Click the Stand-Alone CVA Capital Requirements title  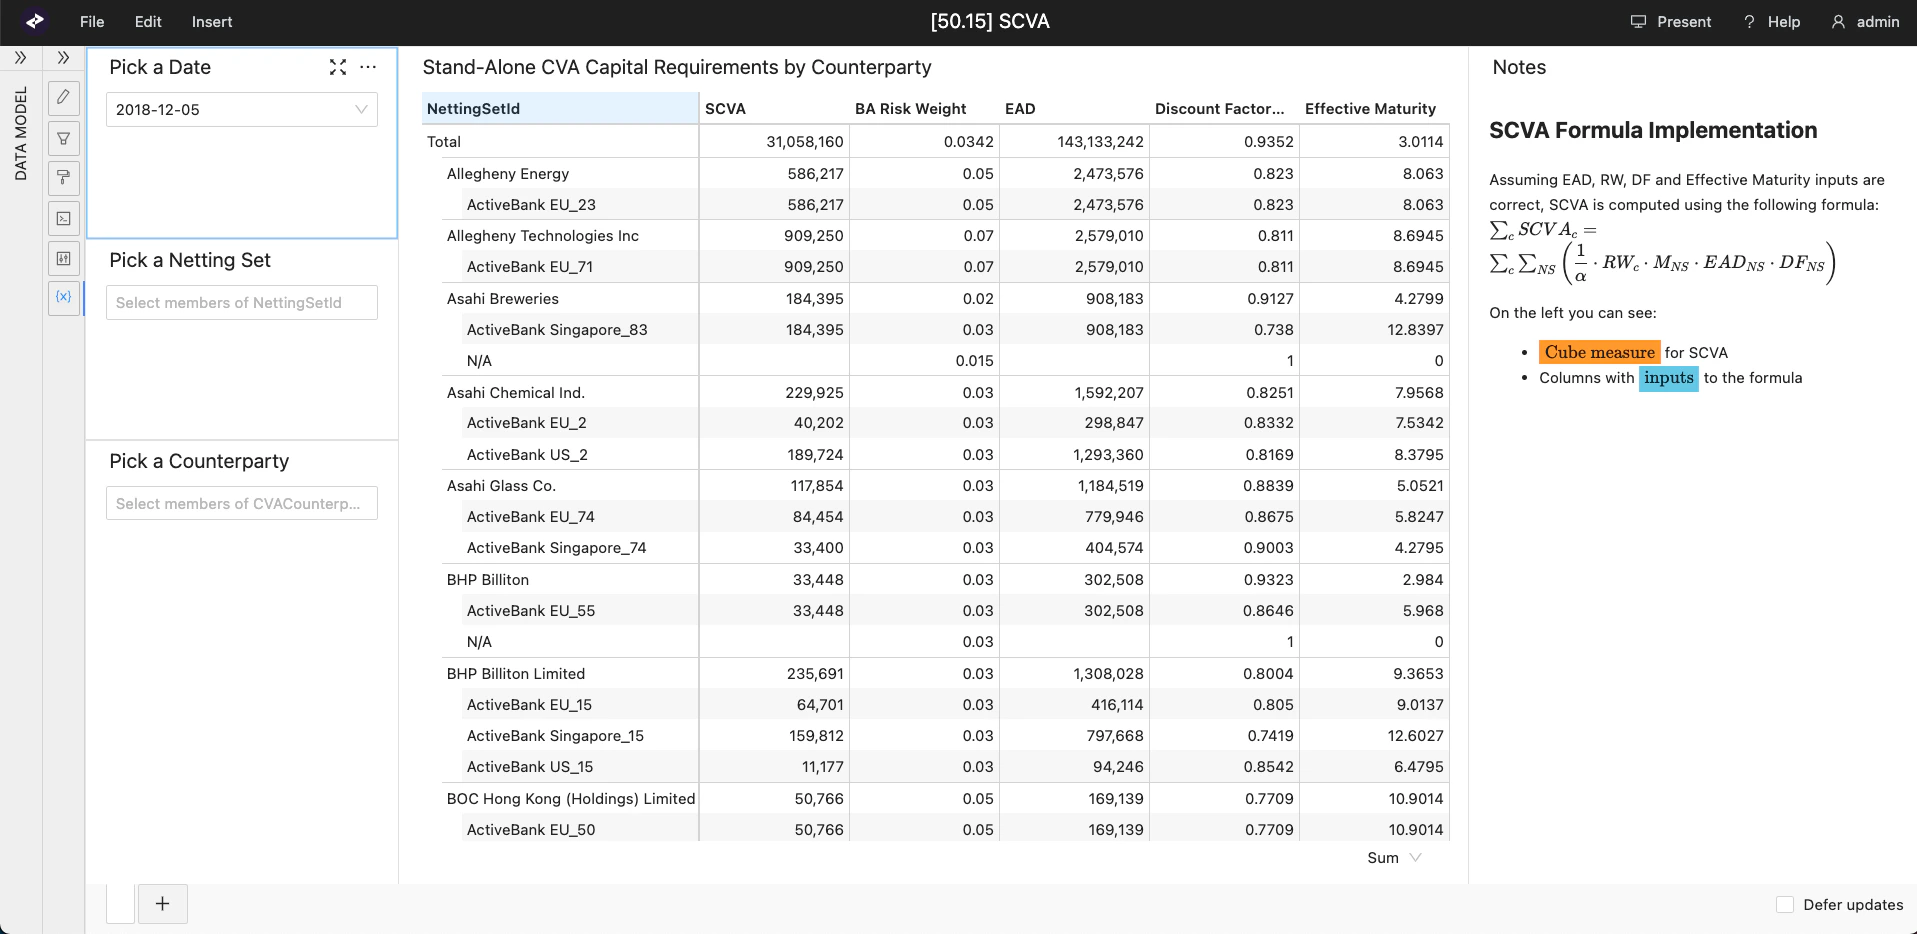pyautogui.click(x=677, y=67)
